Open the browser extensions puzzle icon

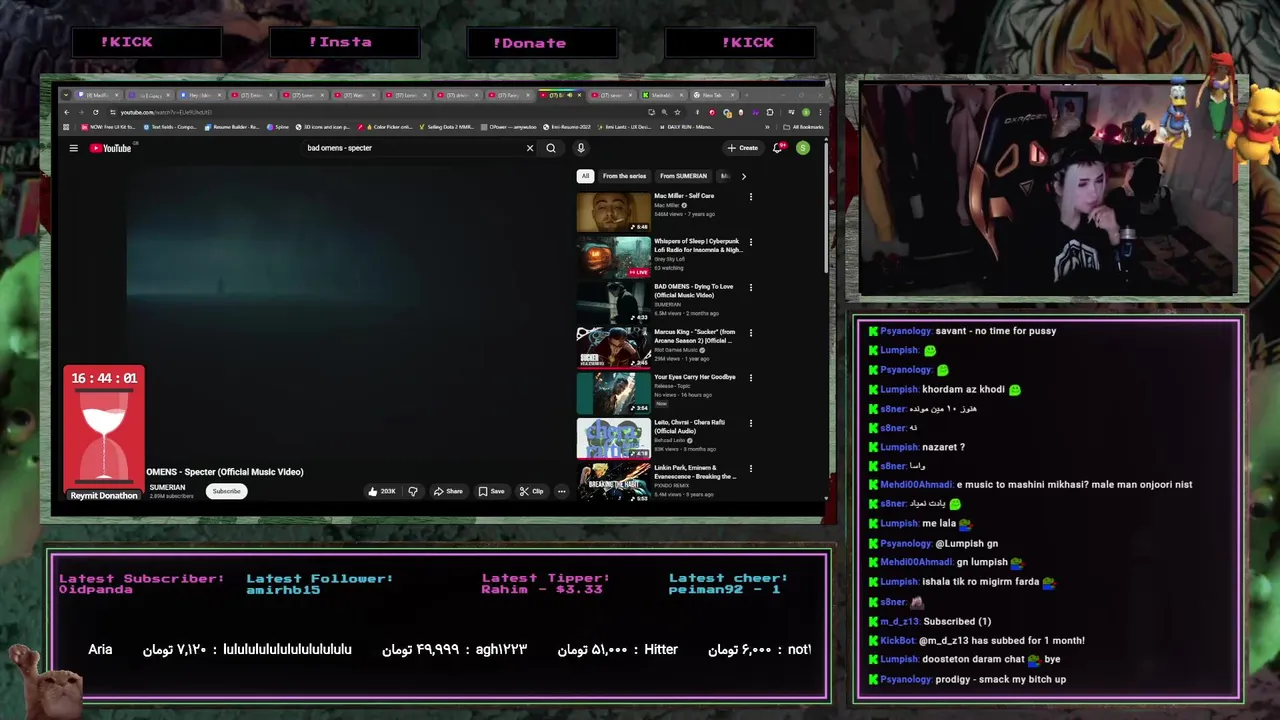point(770,112)
